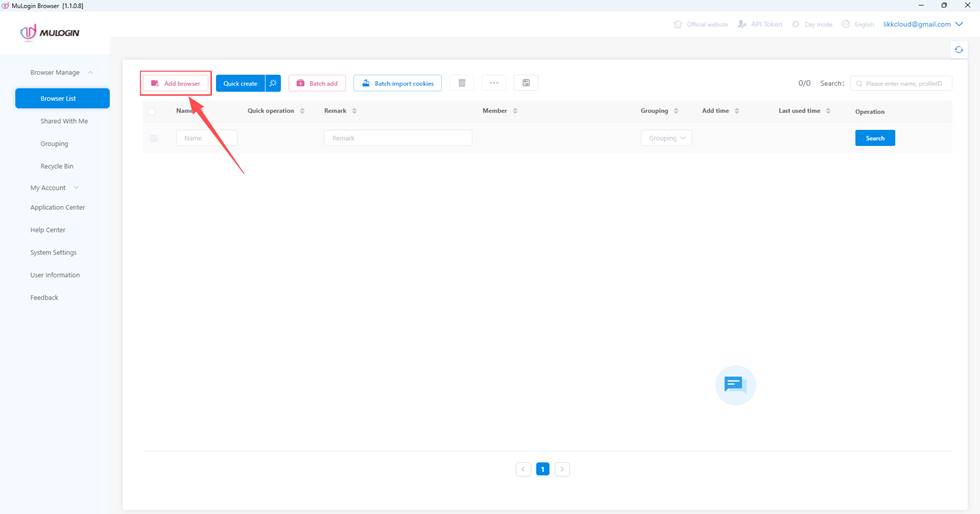Tick the checkbox in the filter row
This screenshot has height=514, width=980.
153,138
